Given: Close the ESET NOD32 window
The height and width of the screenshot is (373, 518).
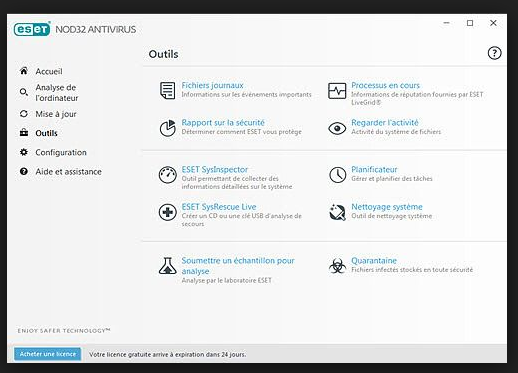Looking at the screenshot, I should click(x=493, y=23).
